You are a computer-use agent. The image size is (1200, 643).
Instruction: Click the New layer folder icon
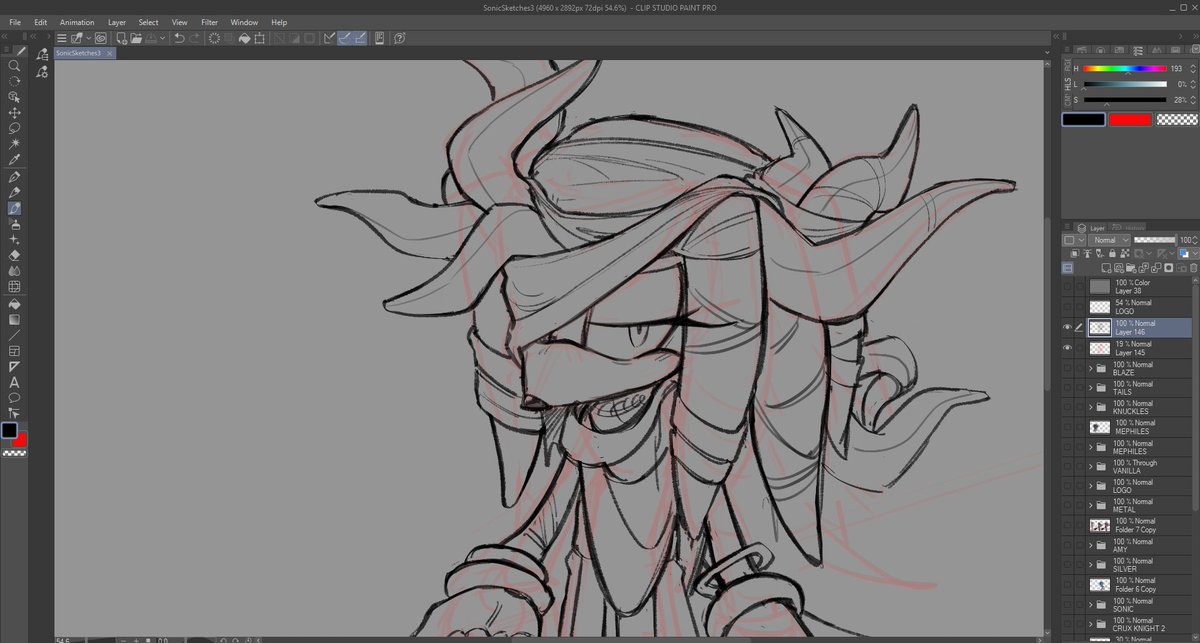tap(1131, 268)
